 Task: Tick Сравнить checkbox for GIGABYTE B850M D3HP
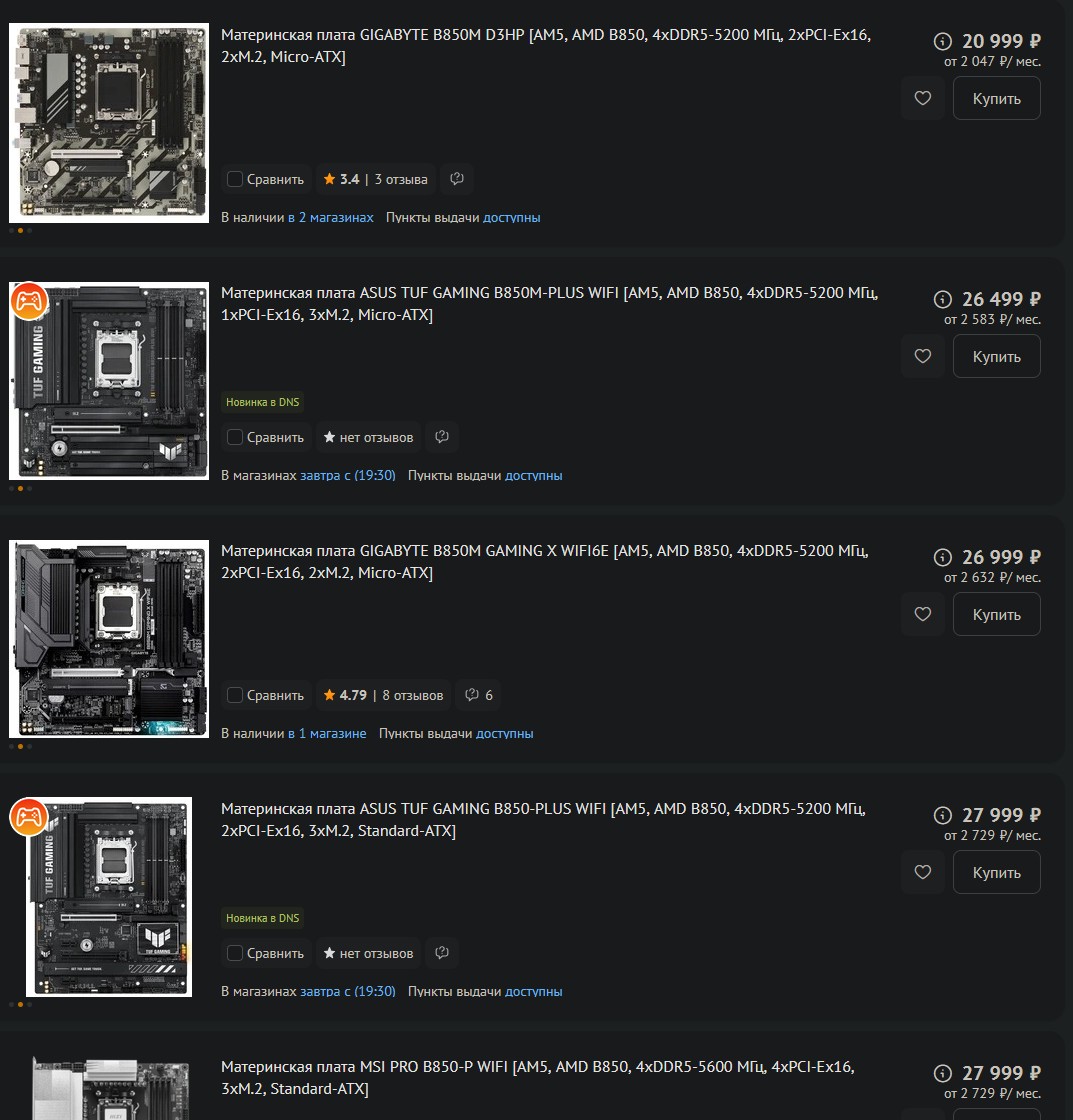[x=234, y=179]
